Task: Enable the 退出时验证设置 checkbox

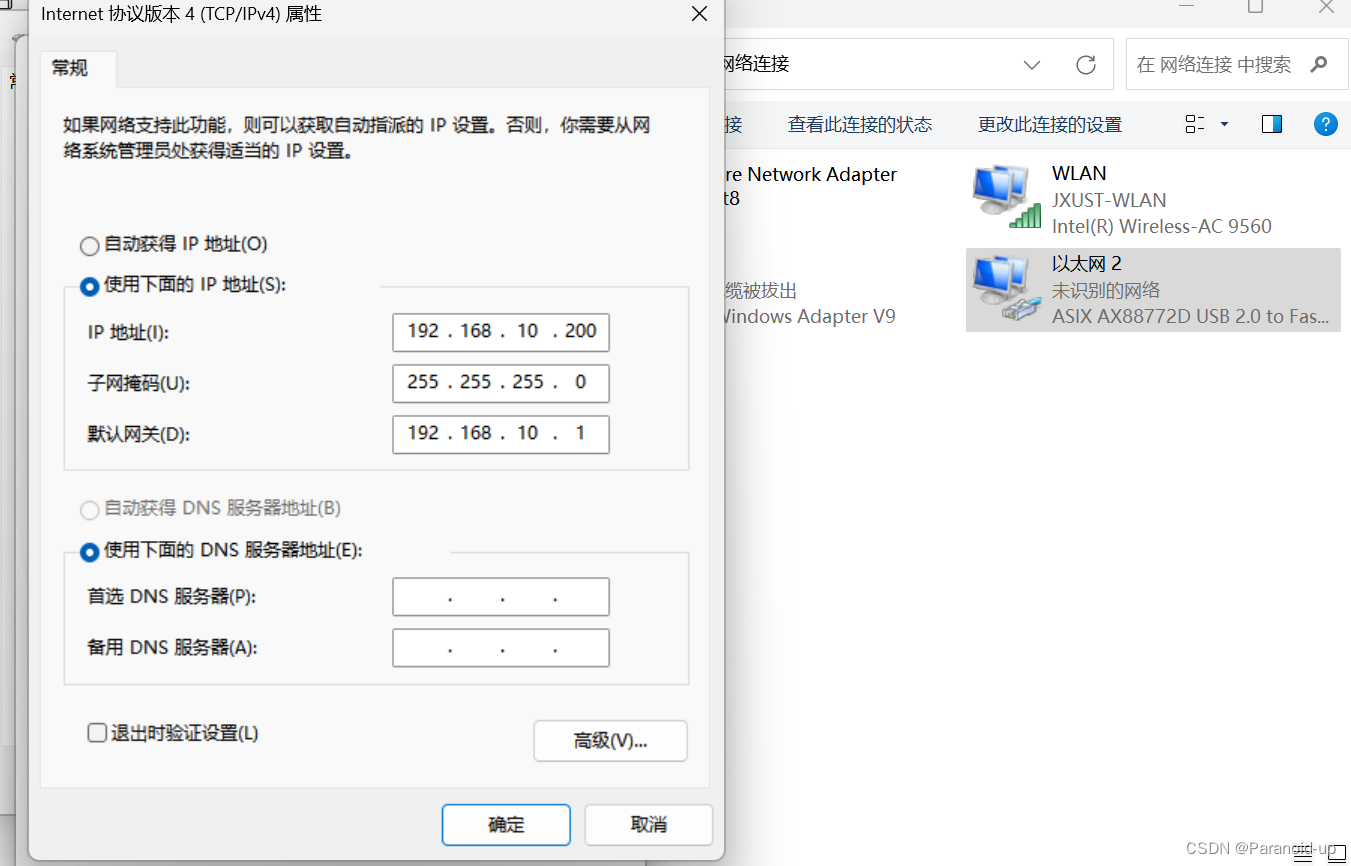Action: 96,732
